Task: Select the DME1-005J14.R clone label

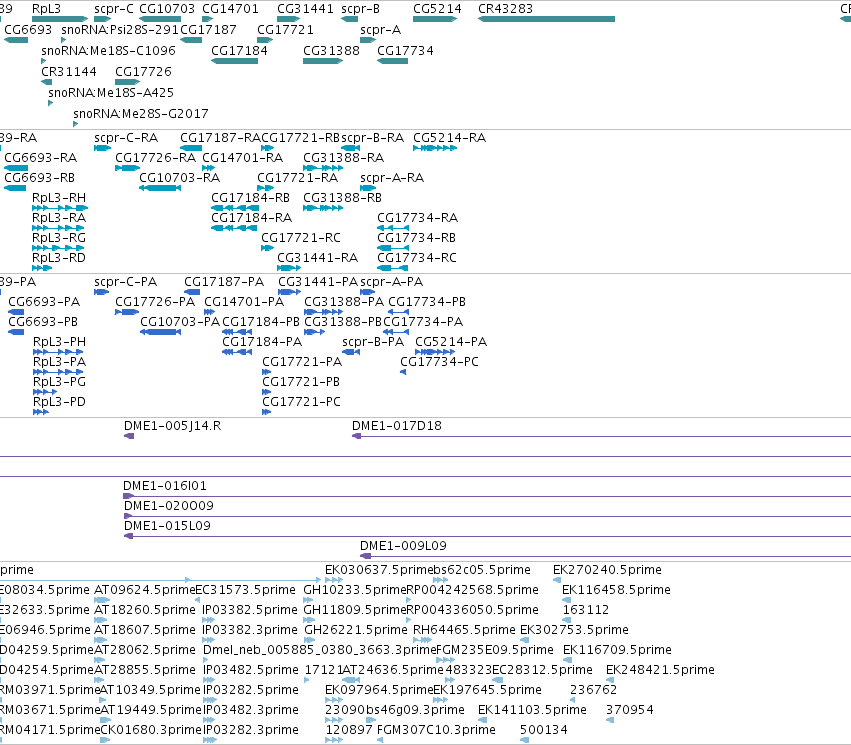Action: (x=173, y=426)
